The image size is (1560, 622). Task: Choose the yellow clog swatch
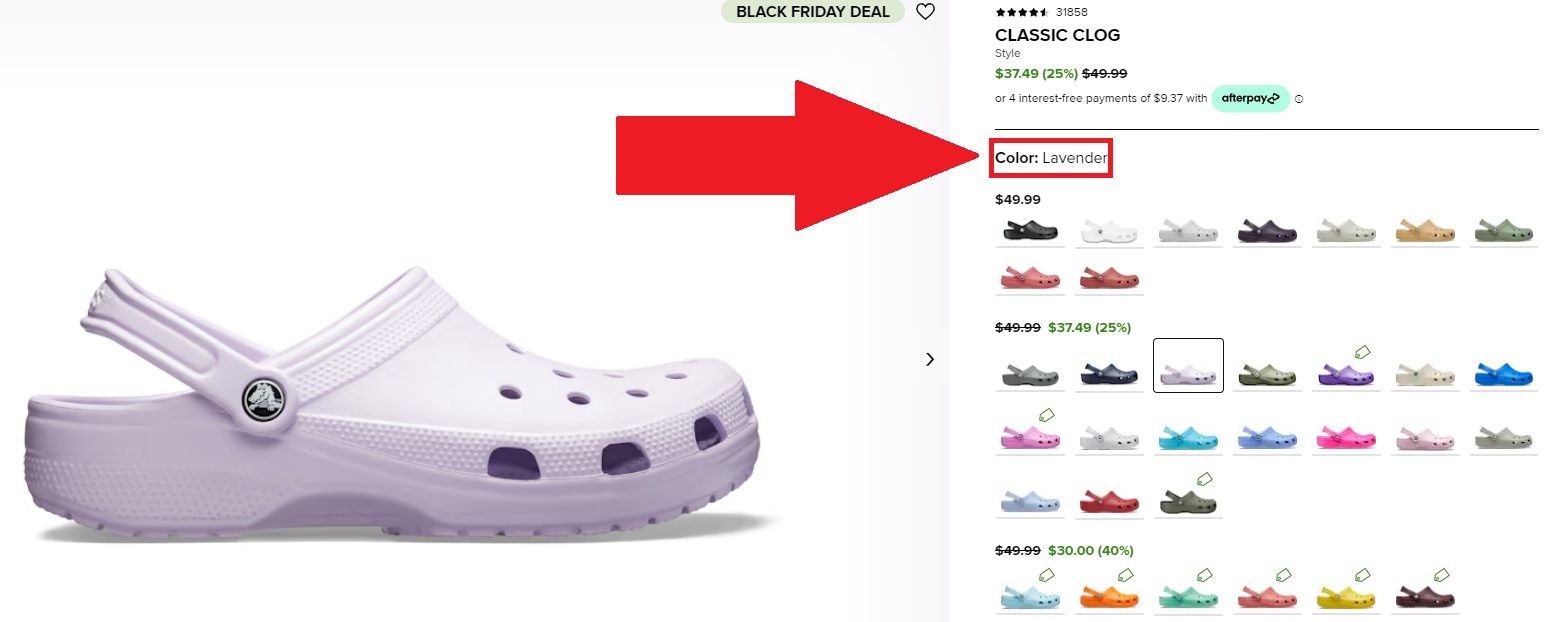pos(1345,597)
